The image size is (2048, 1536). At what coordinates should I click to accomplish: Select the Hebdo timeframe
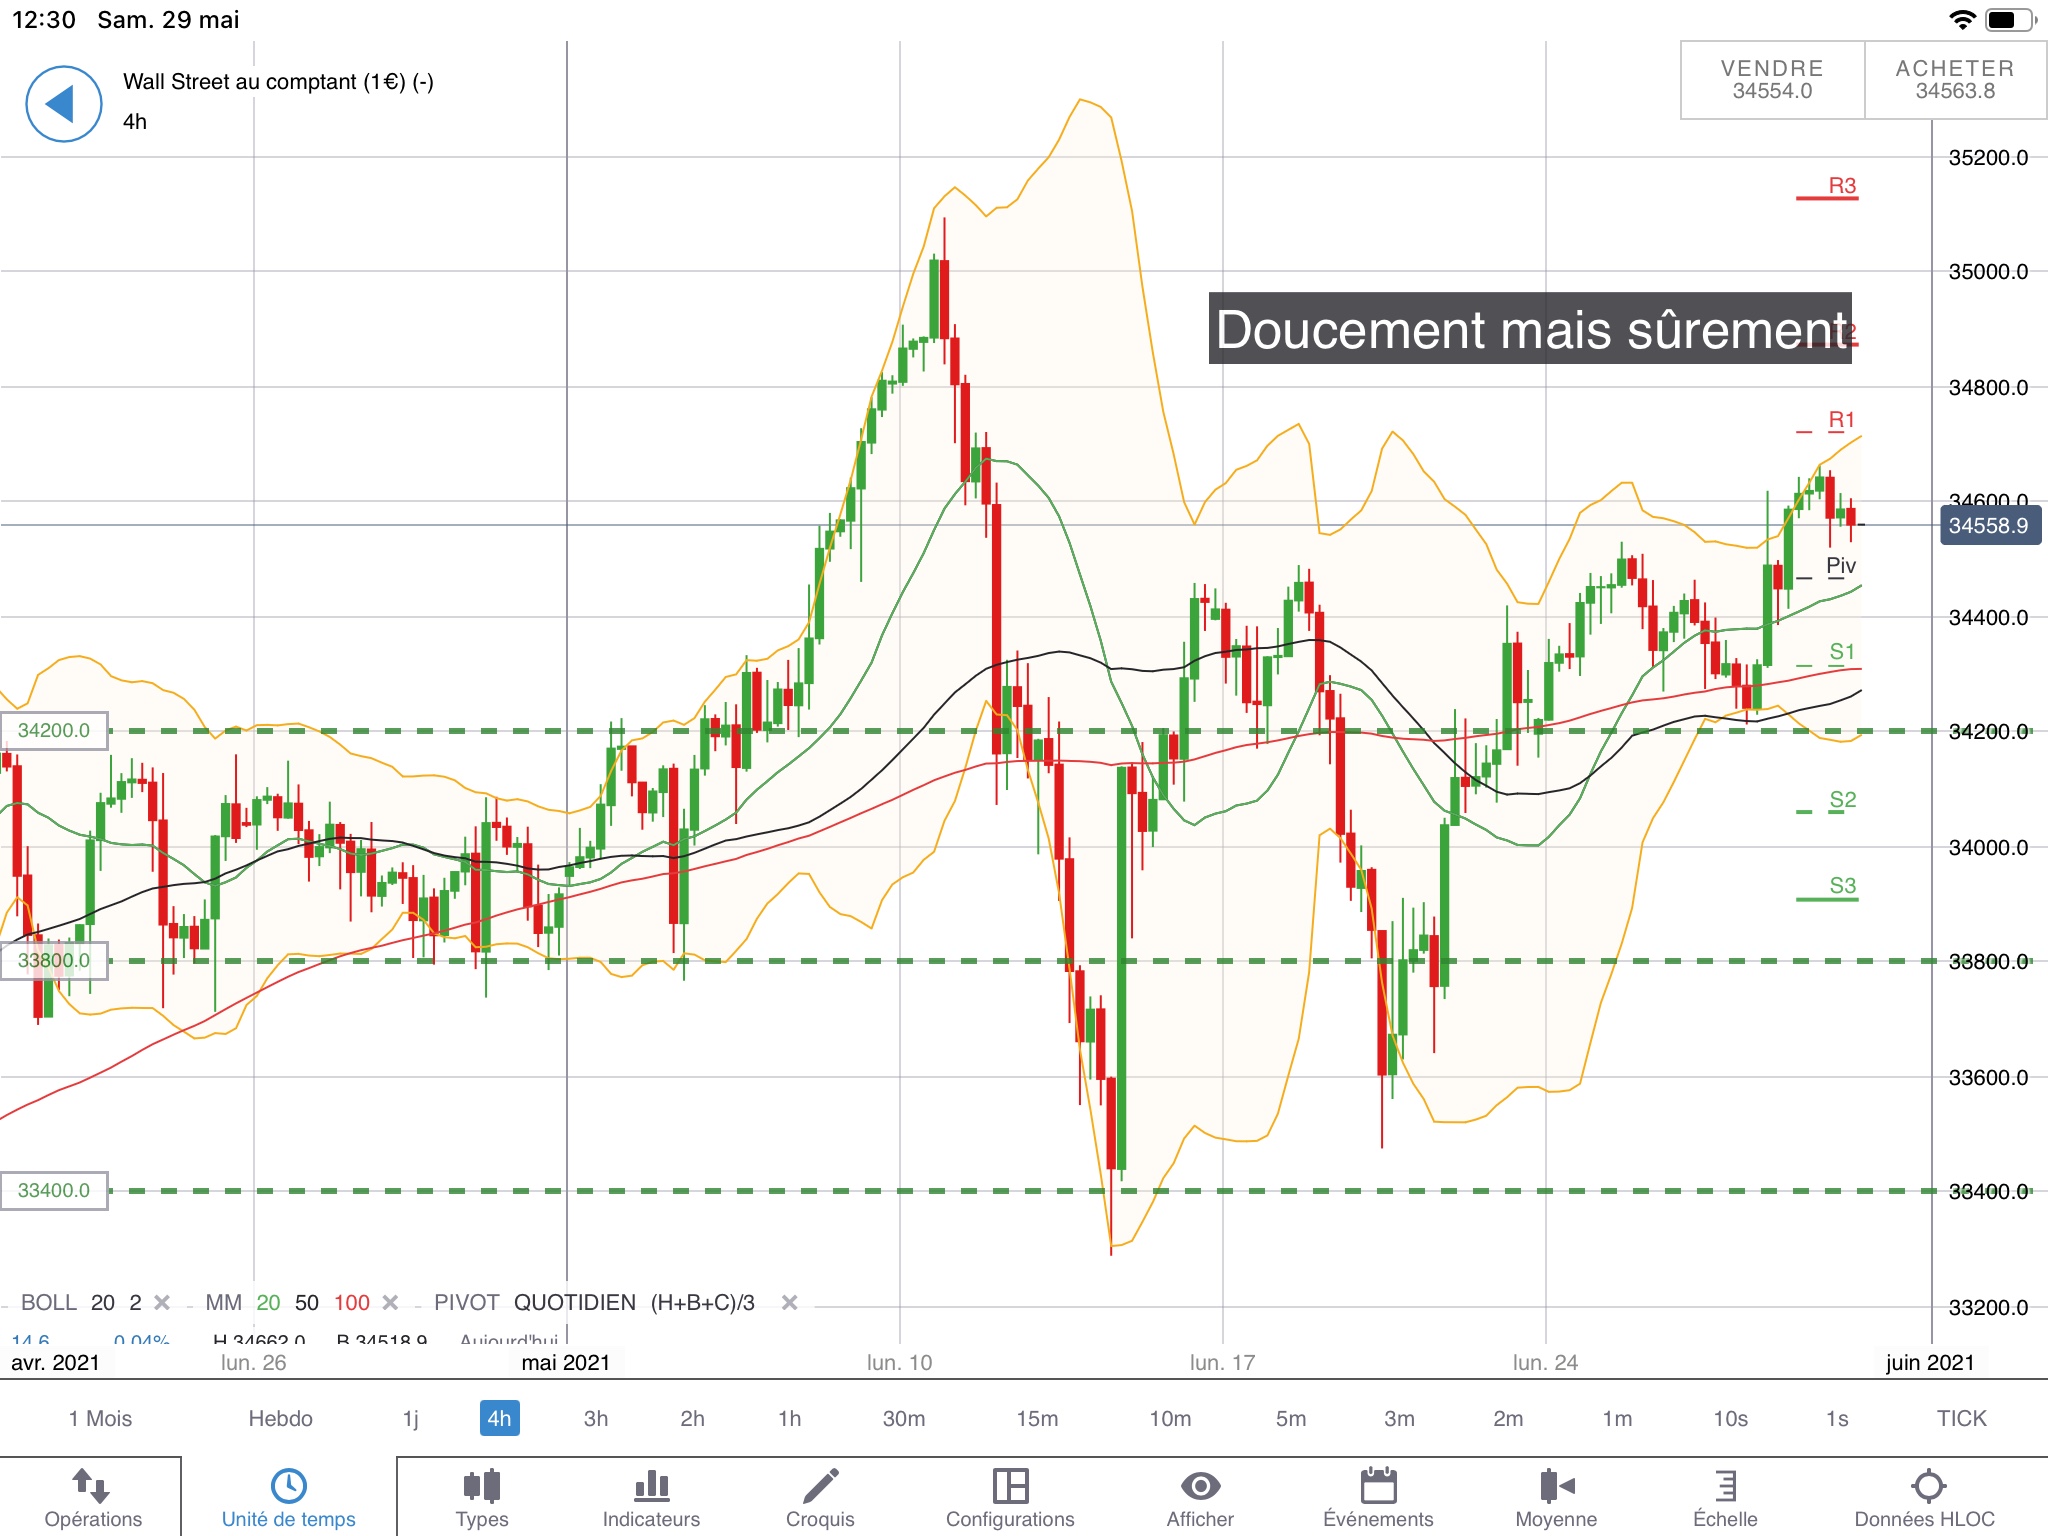point(280,1418)
